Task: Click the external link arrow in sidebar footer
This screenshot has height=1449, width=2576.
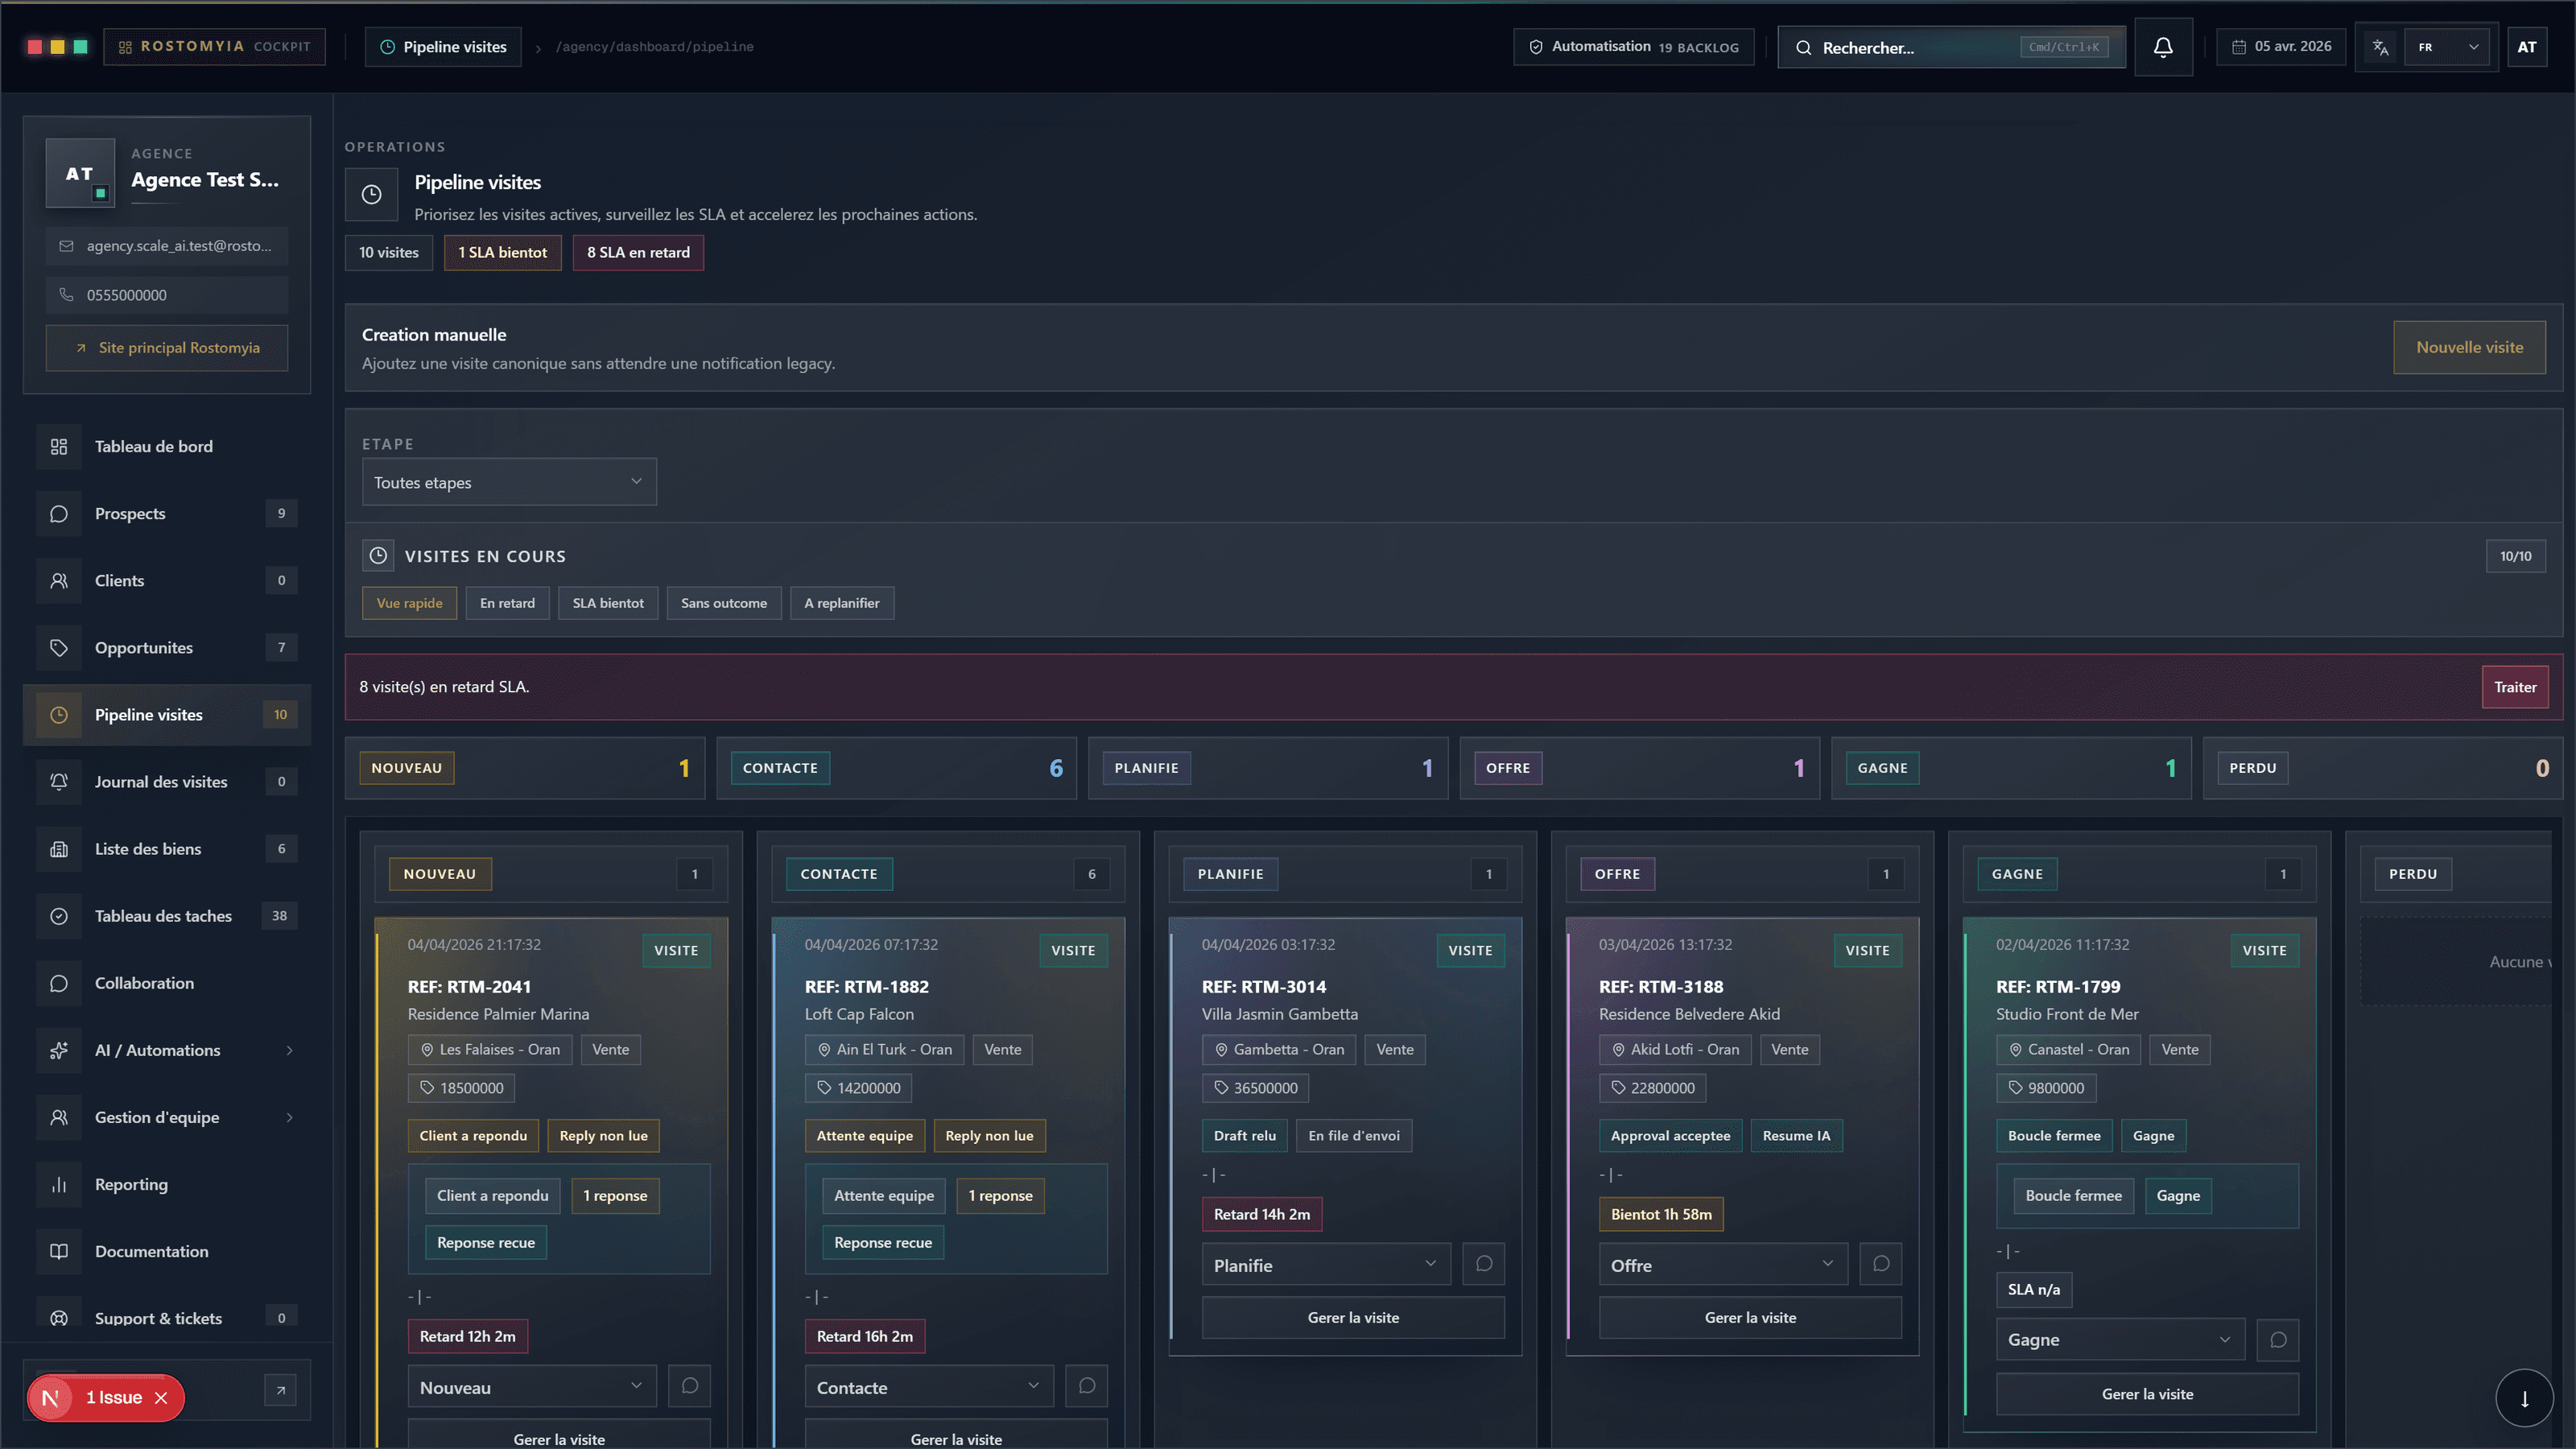Action: 281,1390
